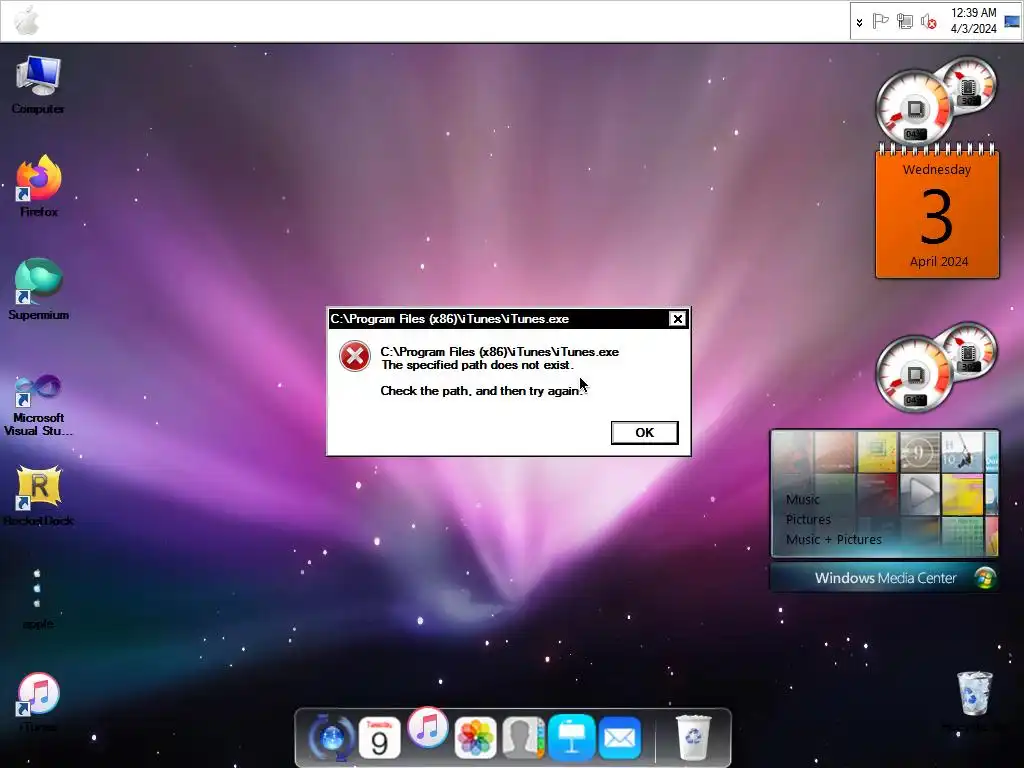Click 'The specified path does not exist.' text
The width and height of the screenshot is (1024, 768).
477,365
